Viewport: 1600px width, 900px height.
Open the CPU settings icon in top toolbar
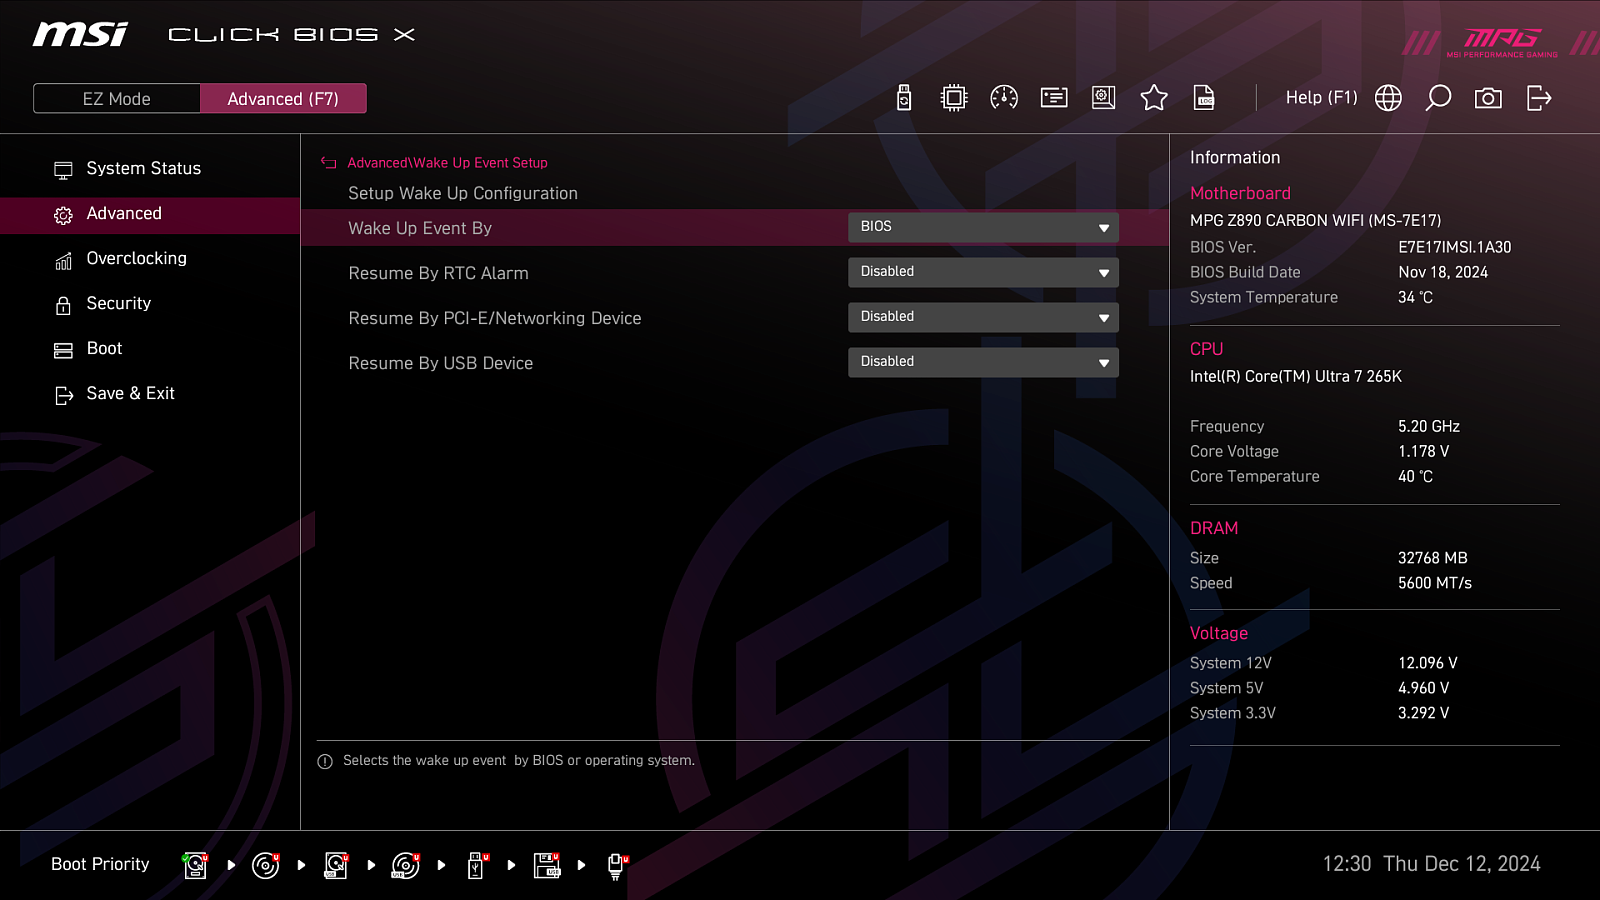coord(954,98)
